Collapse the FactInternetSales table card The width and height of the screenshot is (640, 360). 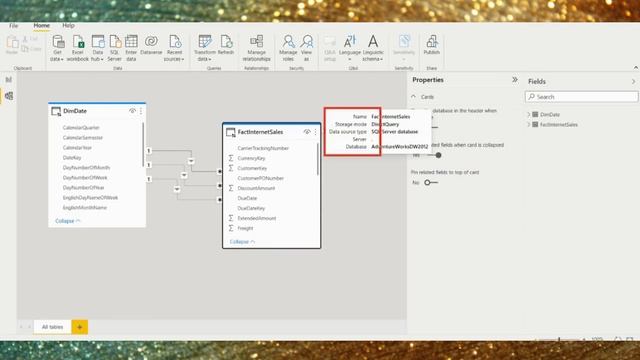(x=242, y=242)
